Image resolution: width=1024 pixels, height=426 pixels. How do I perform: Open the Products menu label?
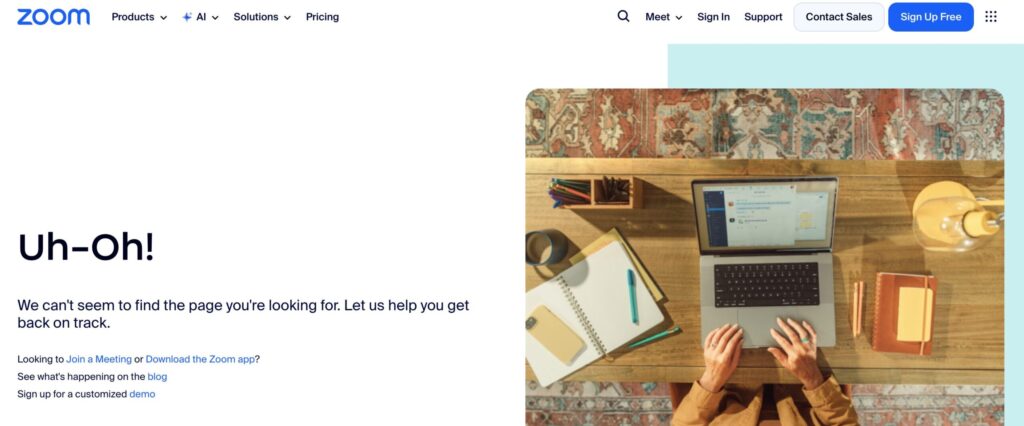(x=133, y=17)
